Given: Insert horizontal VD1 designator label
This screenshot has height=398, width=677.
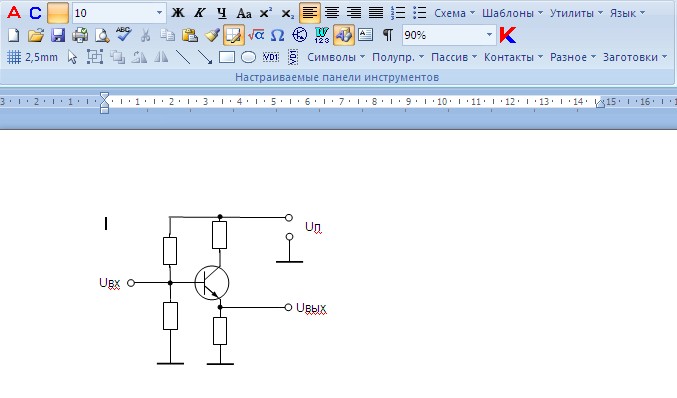Looking at the screenshot, I should pos(271,57).
